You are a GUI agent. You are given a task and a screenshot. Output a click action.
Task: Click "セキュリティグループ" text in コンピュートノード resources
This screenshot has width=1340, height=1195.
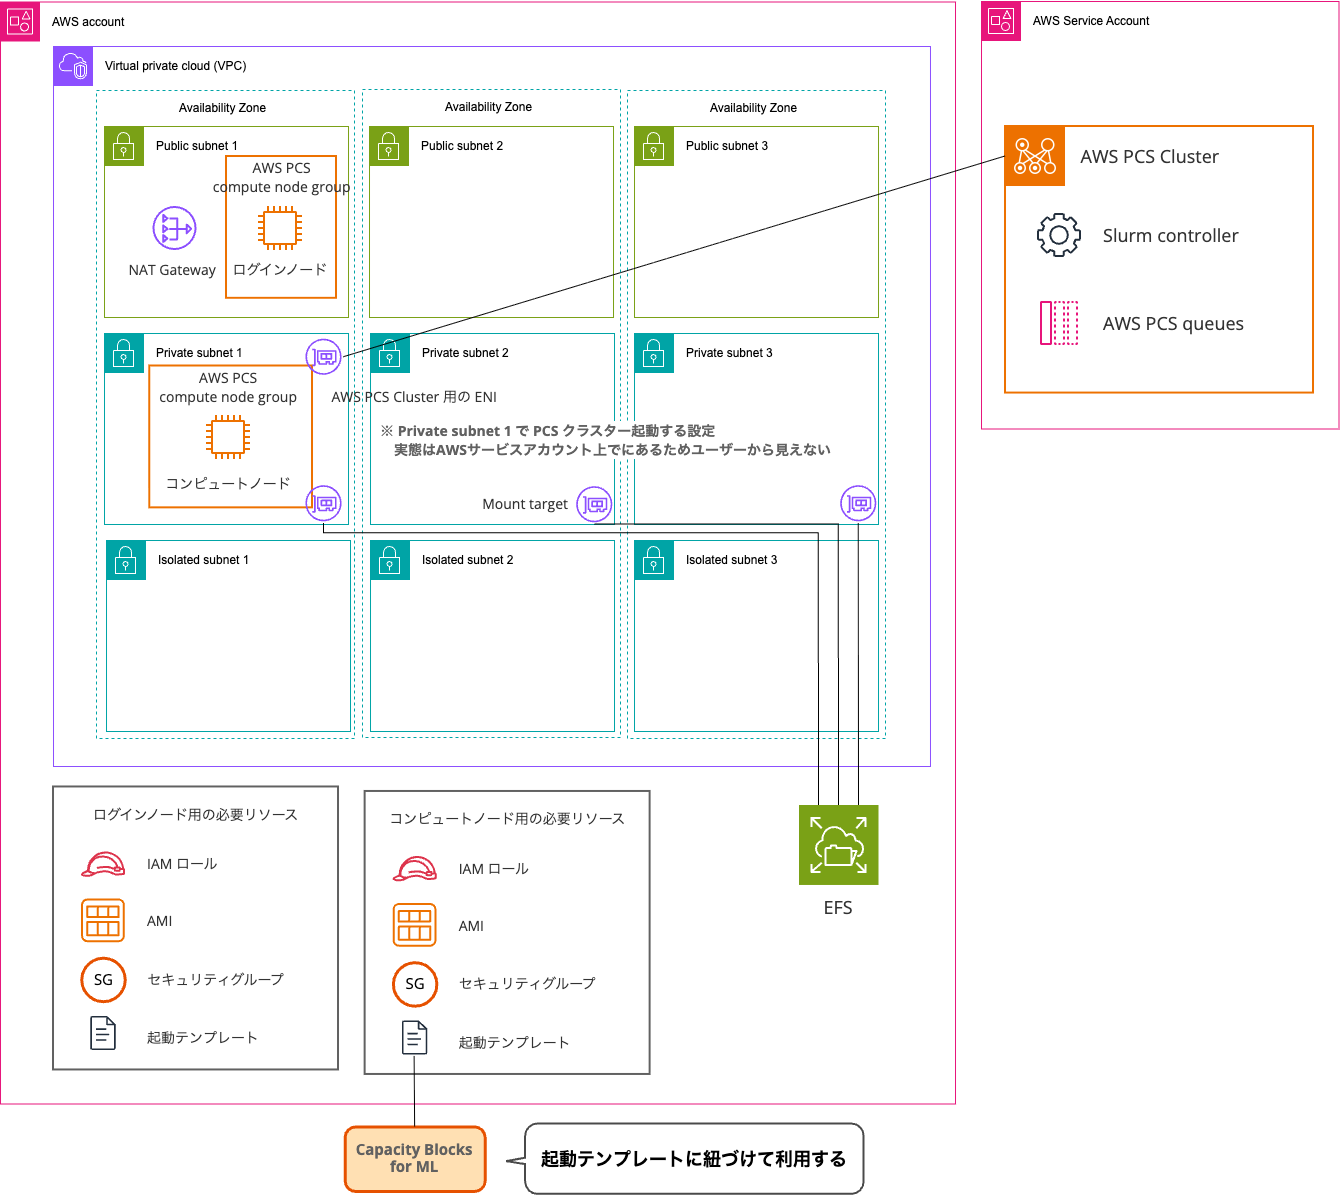(527, 984)
